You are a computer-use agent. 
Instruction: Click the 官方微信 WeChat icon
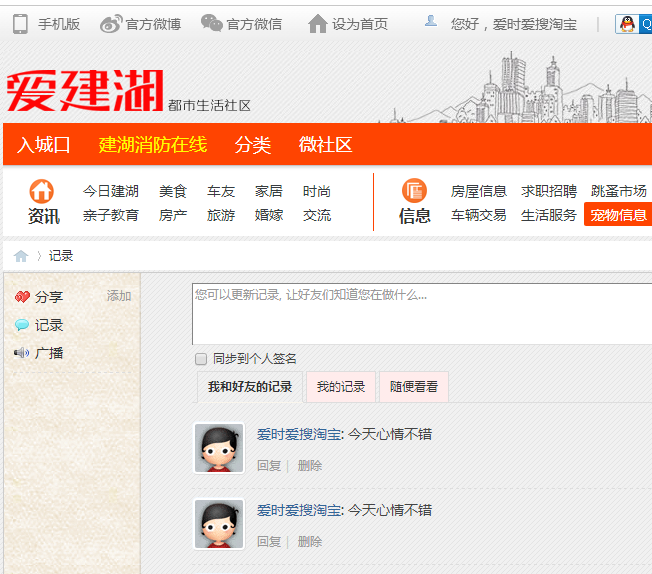coord(211,23)
